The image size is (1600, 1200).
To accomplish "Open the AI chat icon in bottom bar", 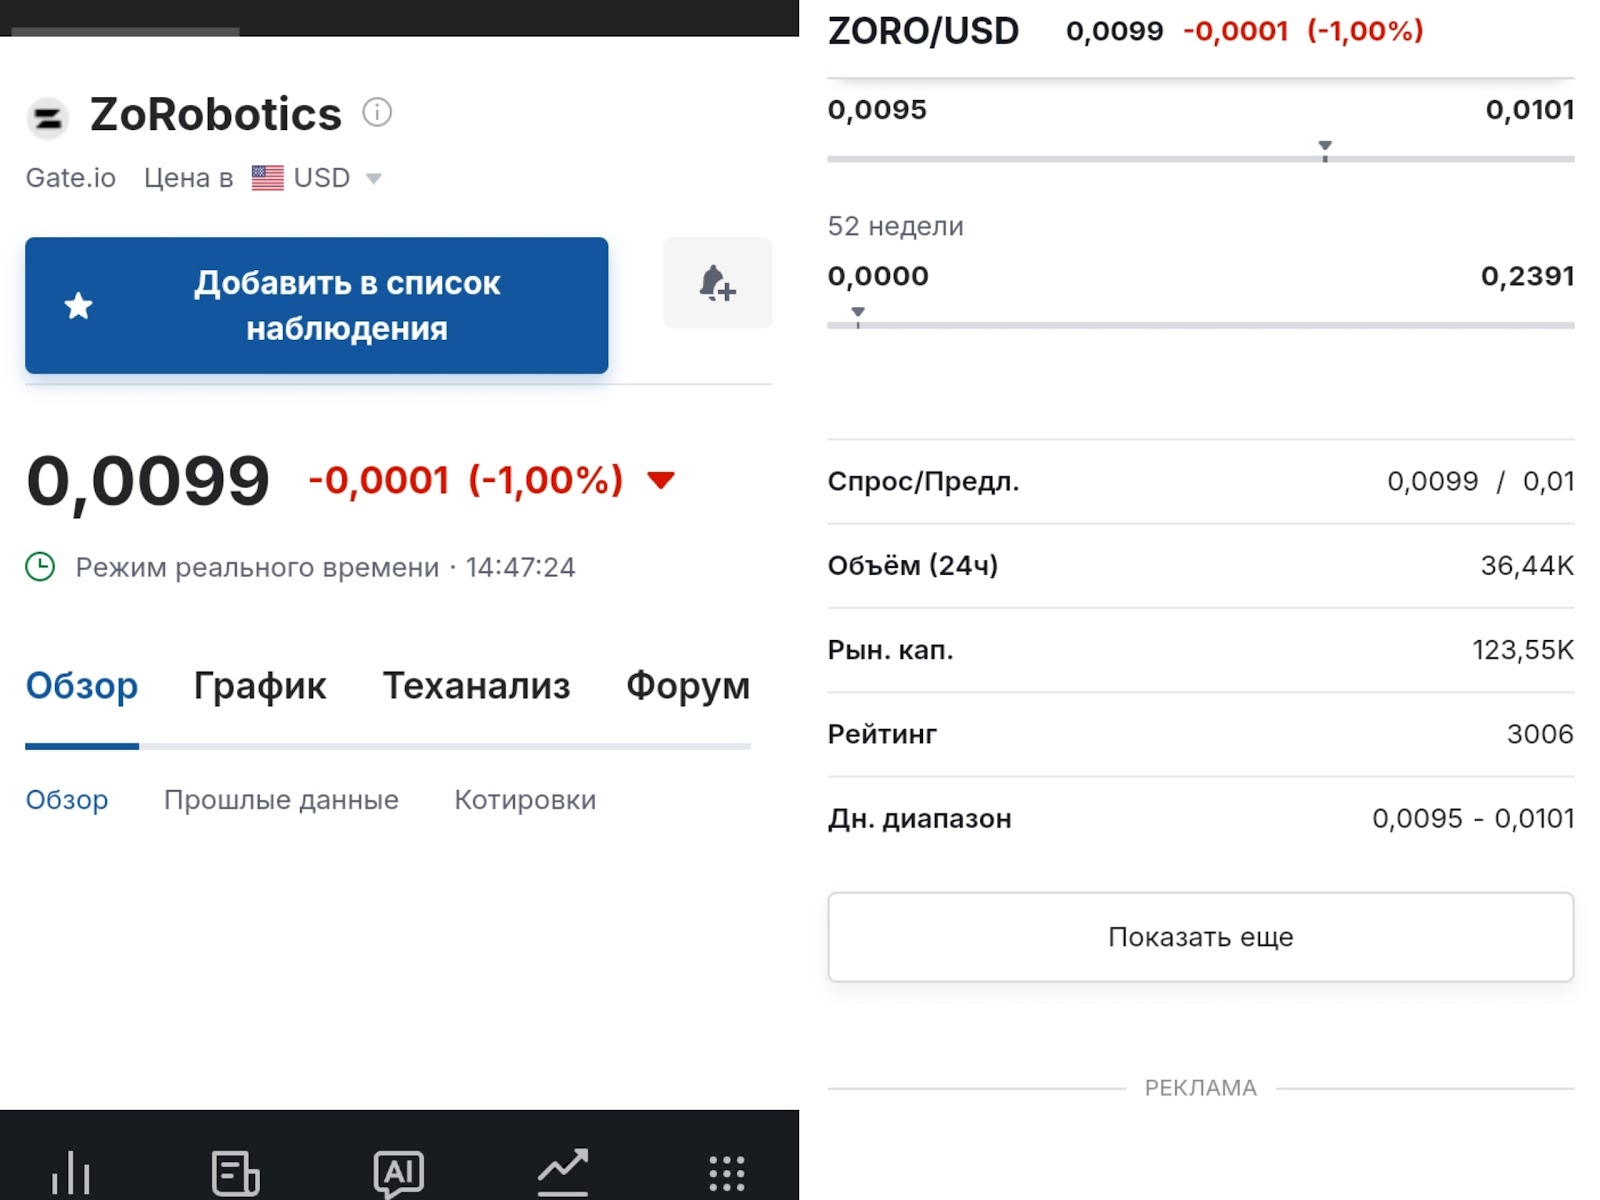I will [x=398, y=1172].
